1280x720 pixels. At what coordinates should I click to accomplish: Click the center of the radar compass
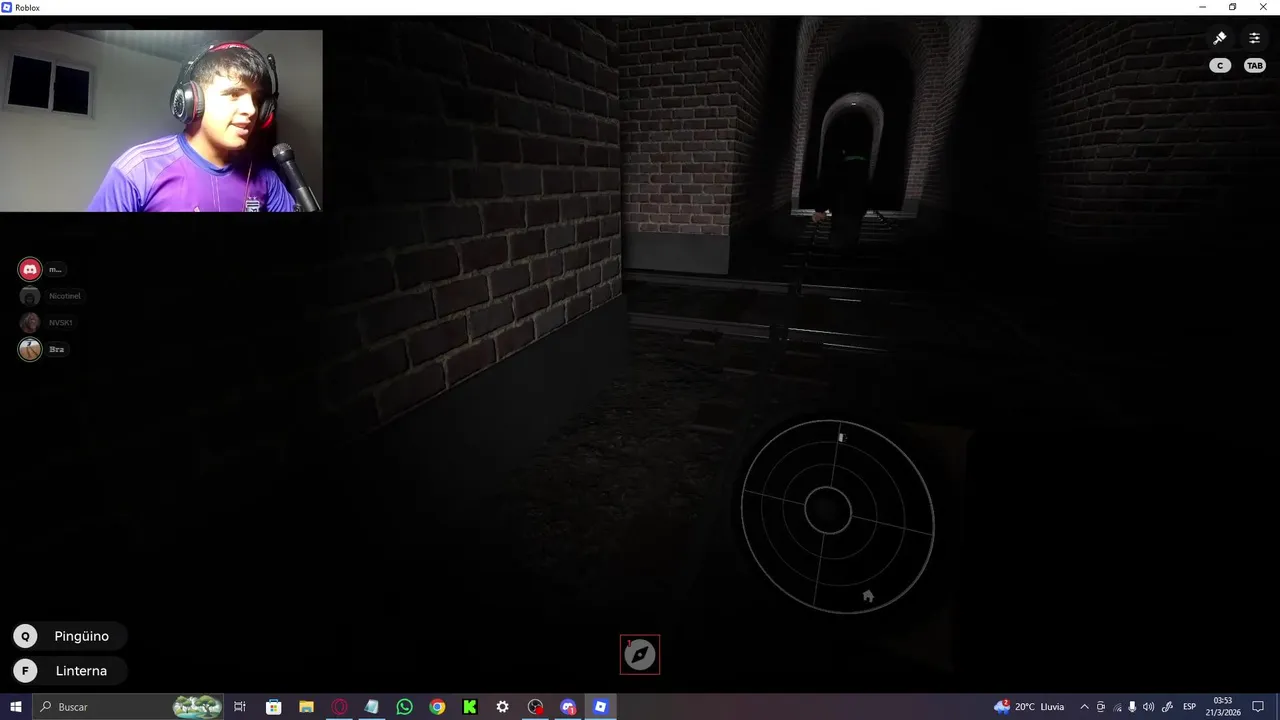coord(827,512)
